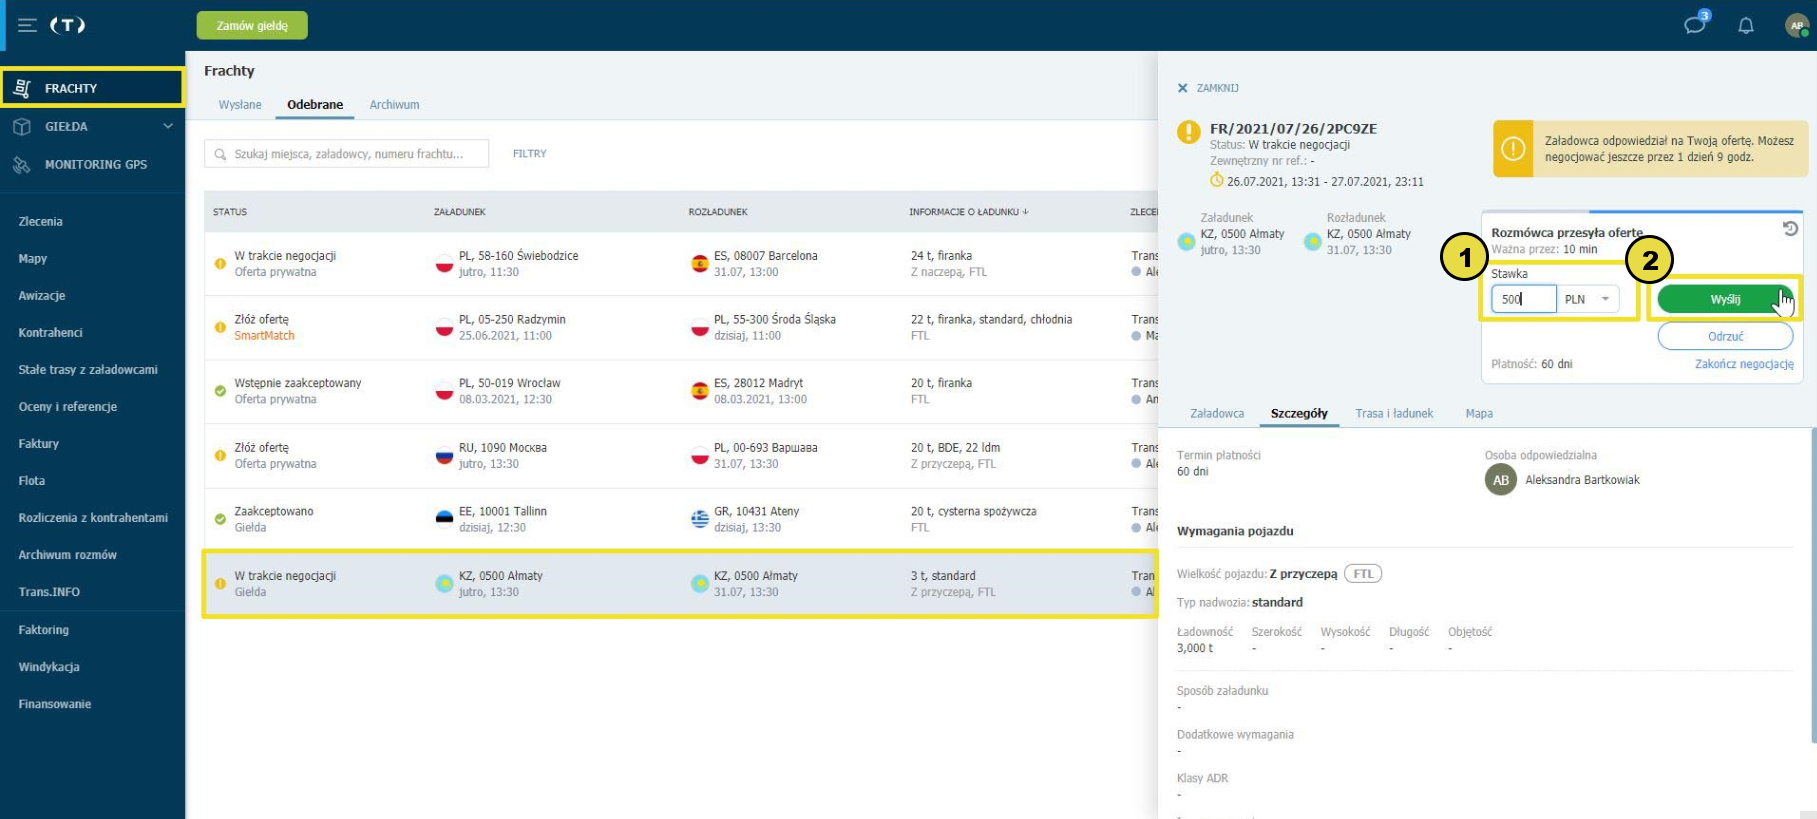Click the Odrzuć button
The image size is (1817, 819).
pyautogui.click(x=1725, y=337)
